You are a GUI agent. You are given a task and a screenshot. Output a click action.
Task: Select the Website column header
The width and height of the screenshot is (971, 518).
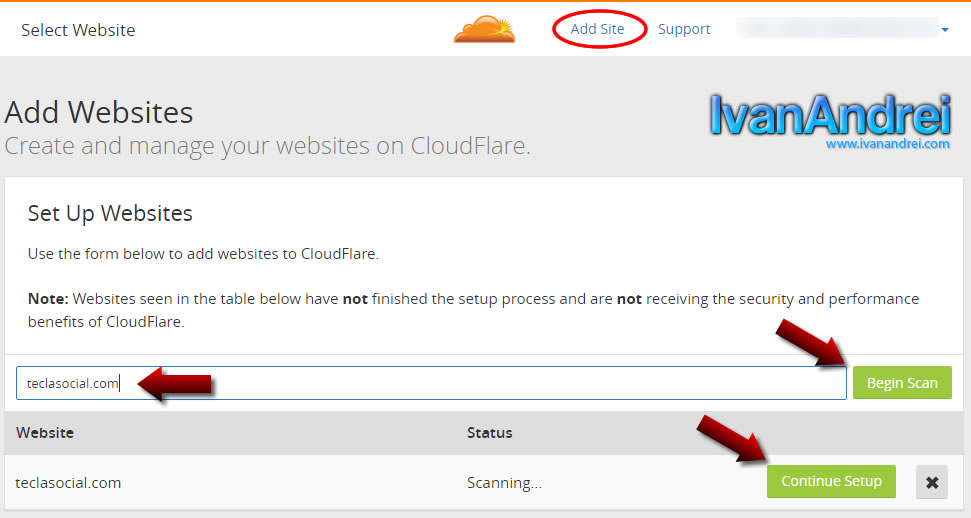[45, 433]
